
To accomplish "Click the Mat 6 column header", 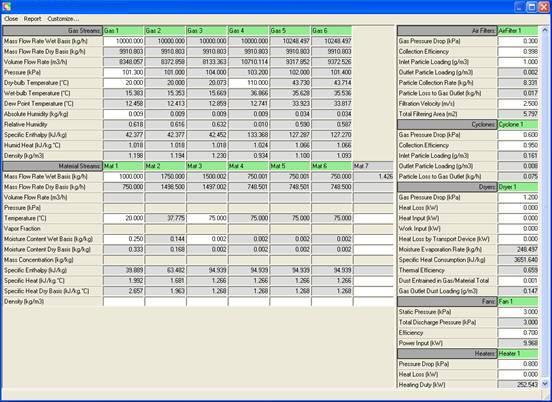I will [x=332, y=166].
